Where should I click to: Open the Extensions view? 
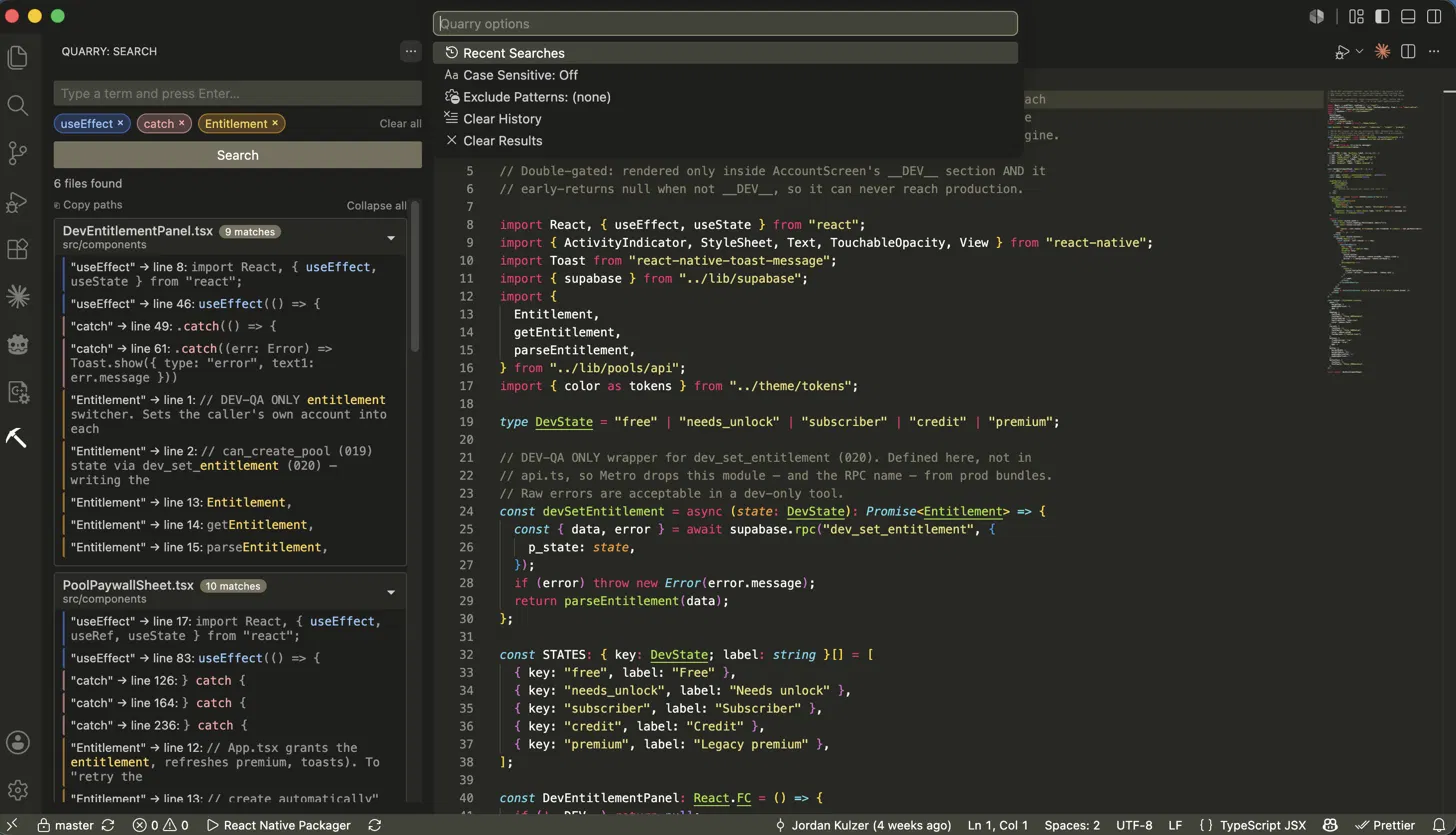(x=17, y=249)
